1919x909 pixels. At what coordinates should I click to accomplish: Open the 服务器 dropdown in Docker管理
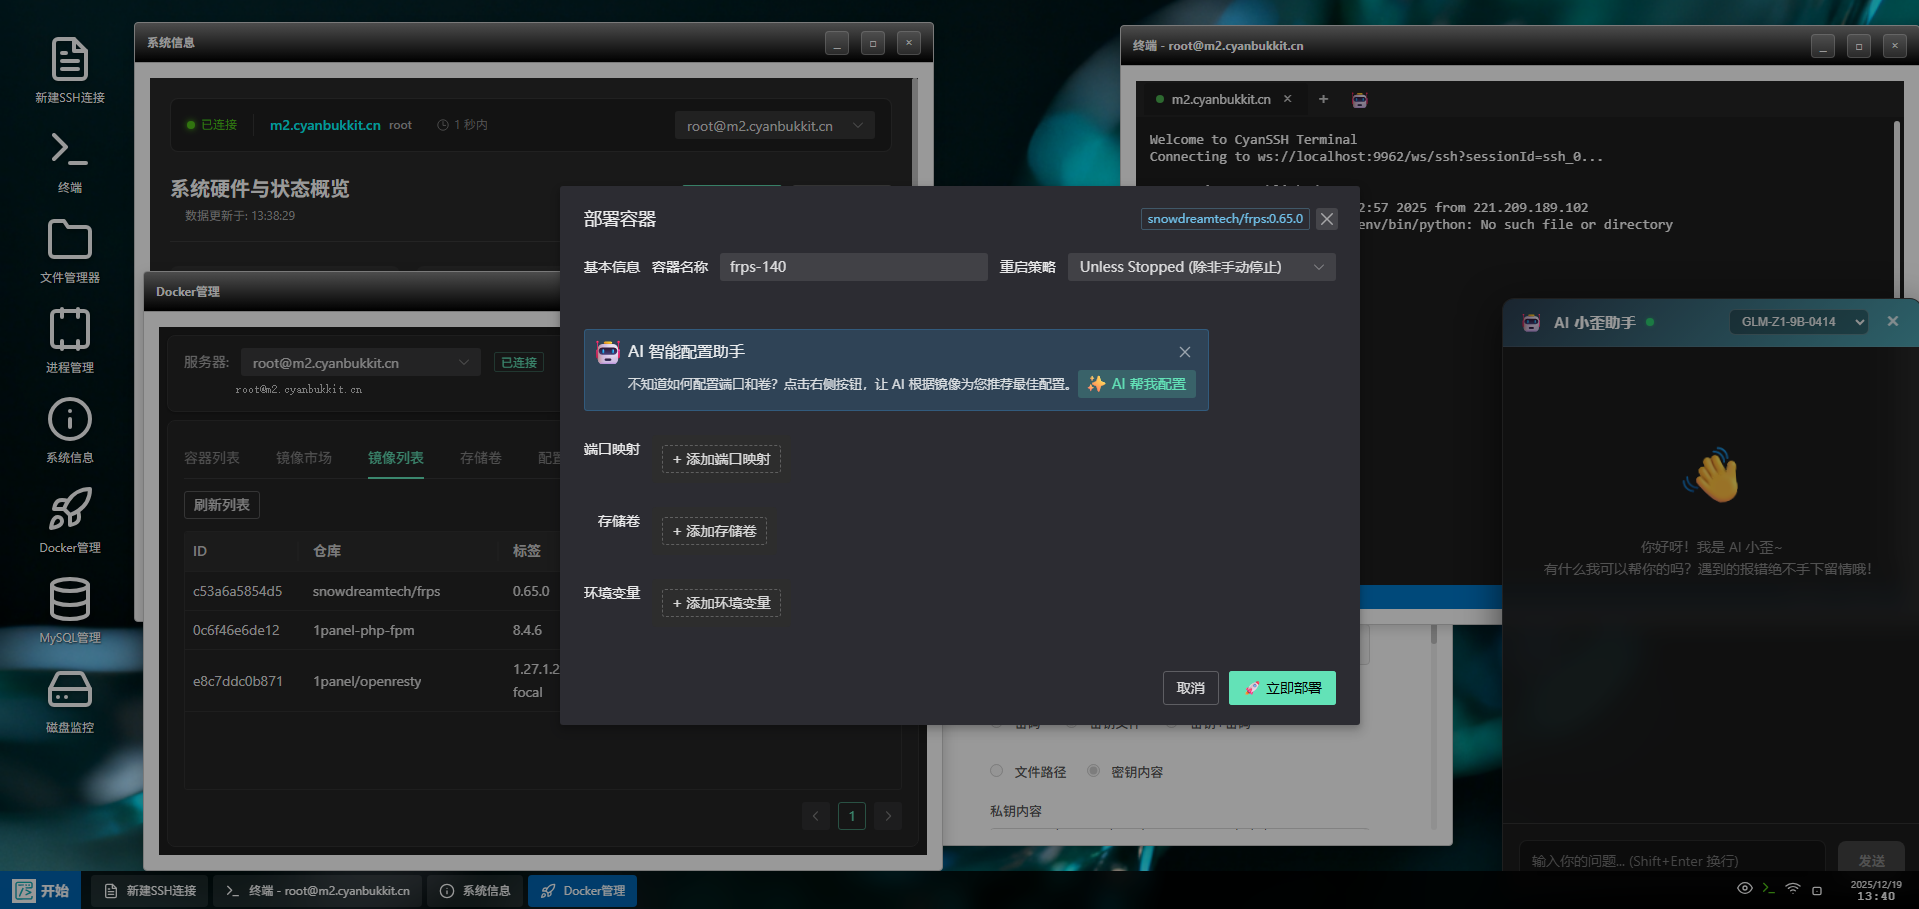click(x=361, y=363)
